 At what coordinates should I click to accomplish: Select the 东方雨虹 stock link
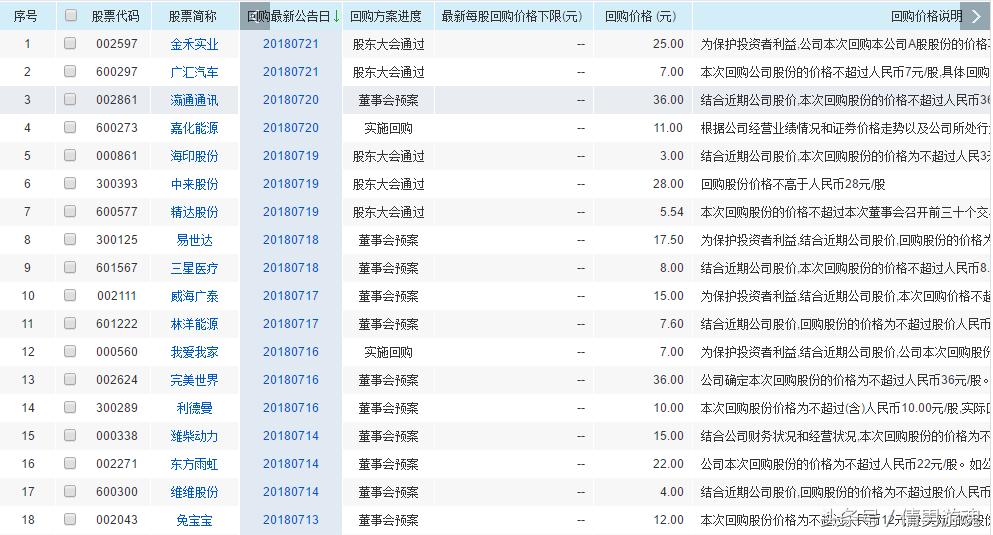(x=194, y=464)
